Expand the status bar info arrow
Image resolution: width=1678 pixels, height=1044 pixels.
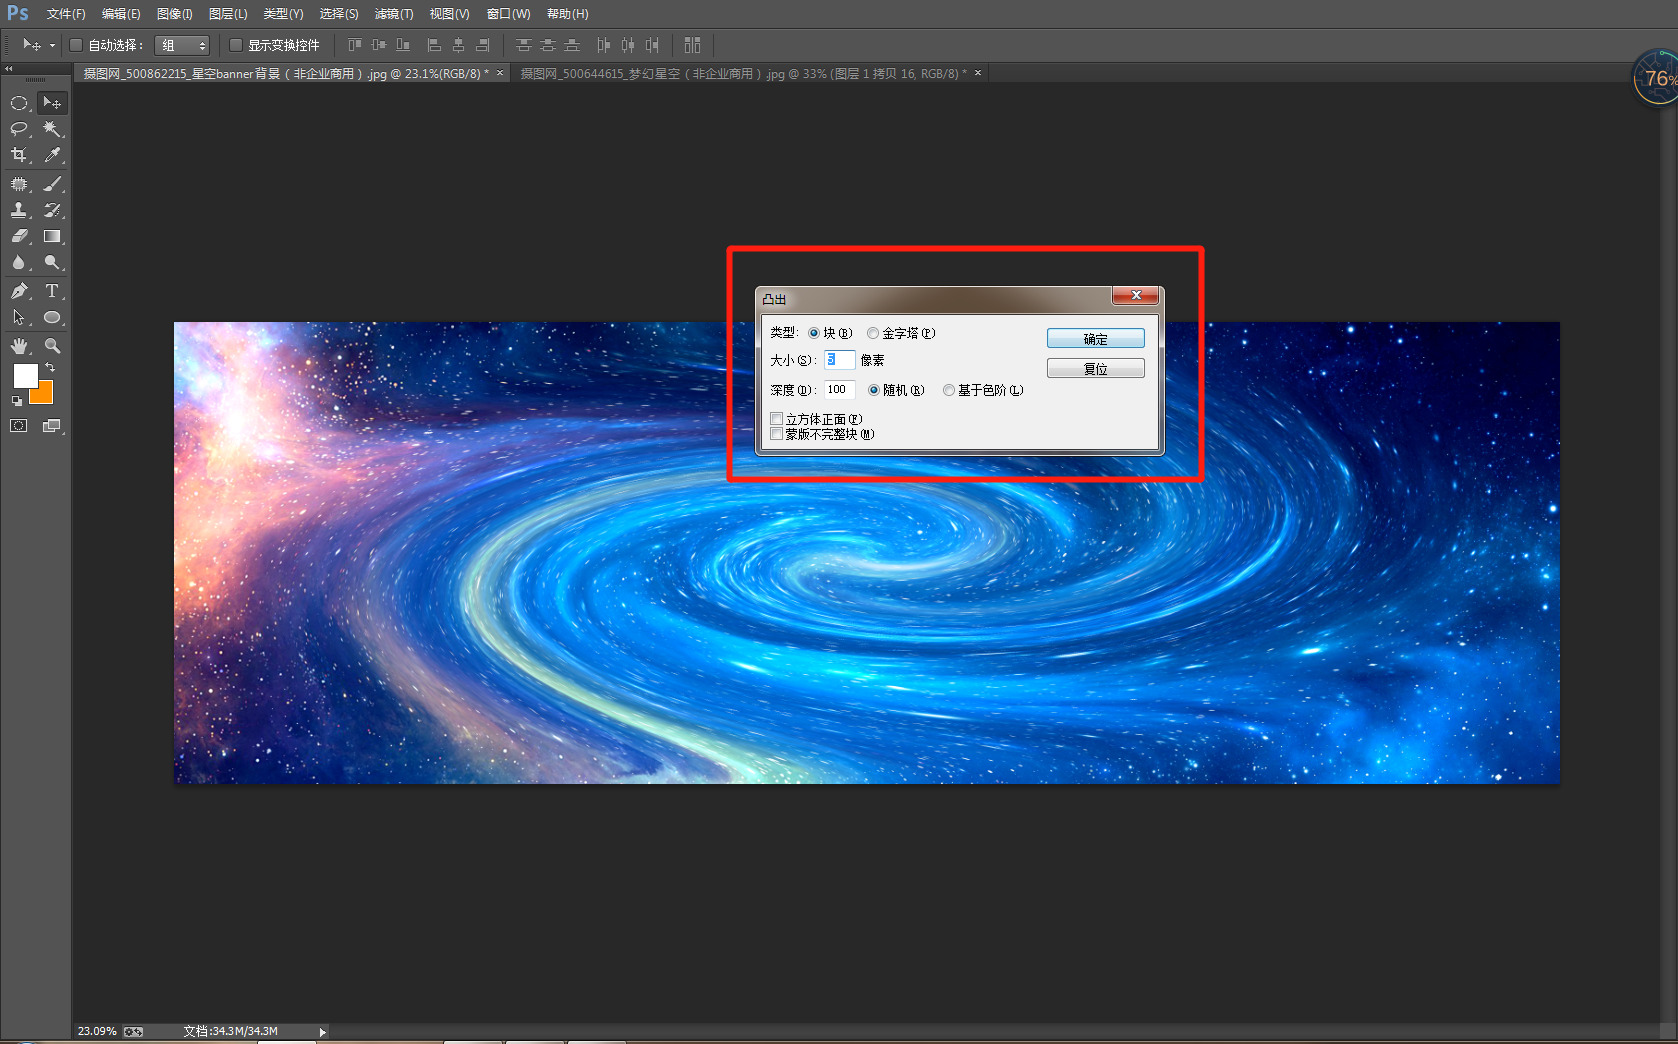(322, 1031)
